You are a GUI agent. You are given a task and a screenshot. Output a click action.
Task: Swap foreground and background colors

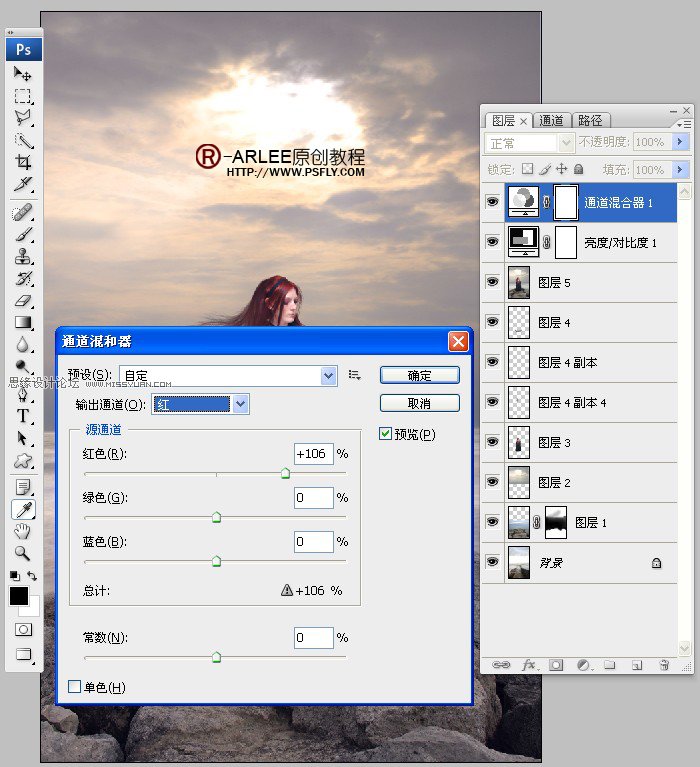[x=32, y=576]
